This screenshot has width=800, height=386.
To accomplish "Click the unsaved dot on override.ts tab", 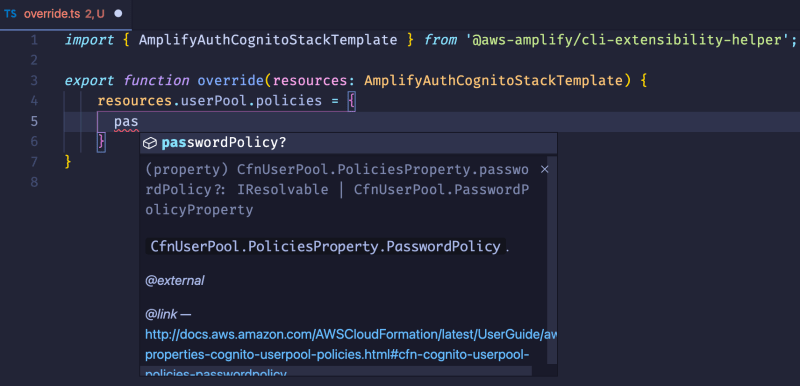I will 118,14.
